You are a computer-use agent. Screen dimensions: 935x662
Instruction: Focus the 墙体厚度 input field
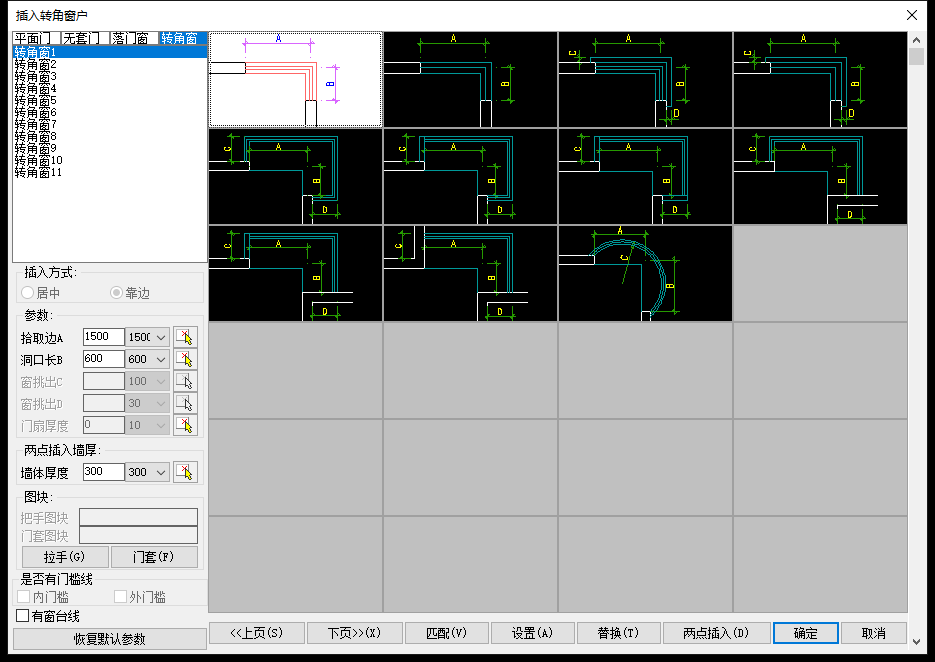(103, 472)
